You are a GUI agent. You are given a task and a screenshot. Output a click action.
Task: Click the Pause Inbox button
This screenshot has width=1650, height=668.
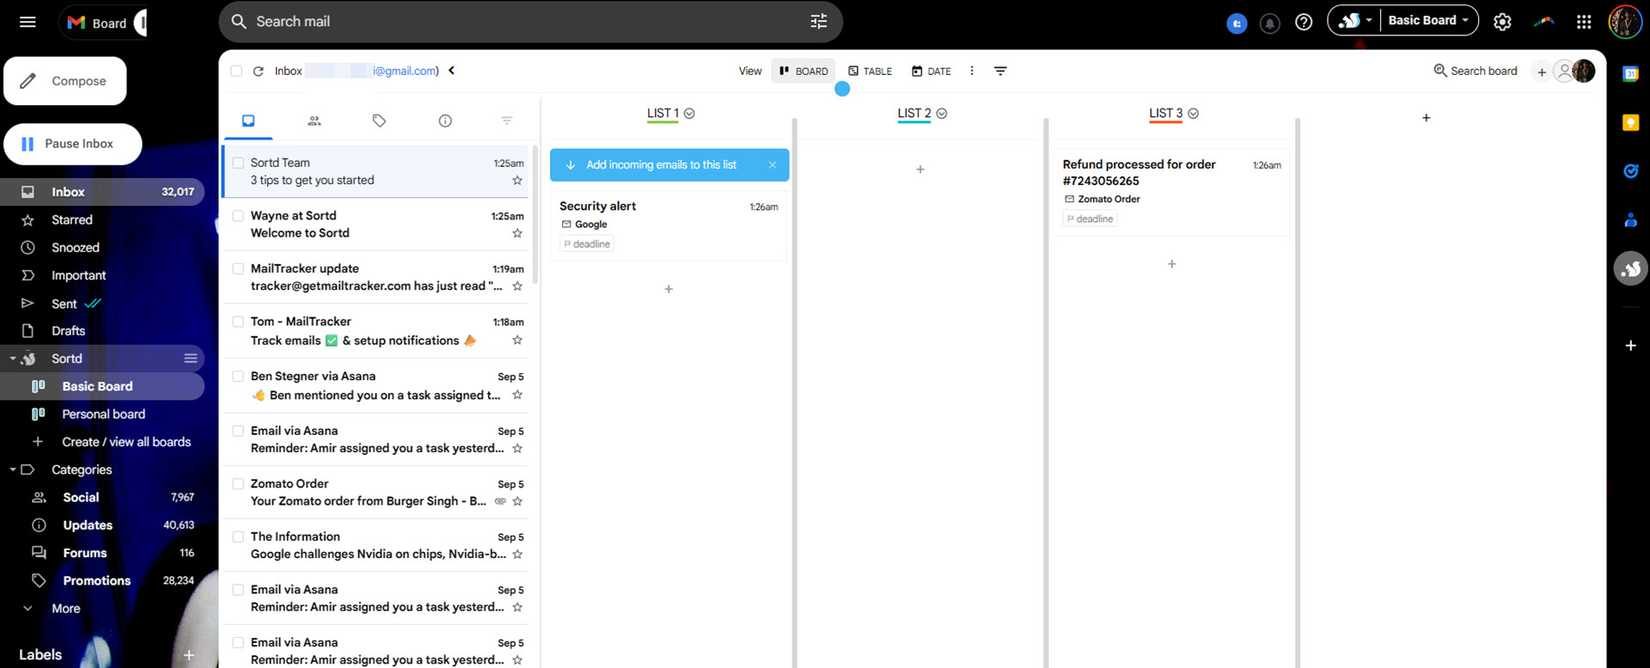tap(73, 144)
